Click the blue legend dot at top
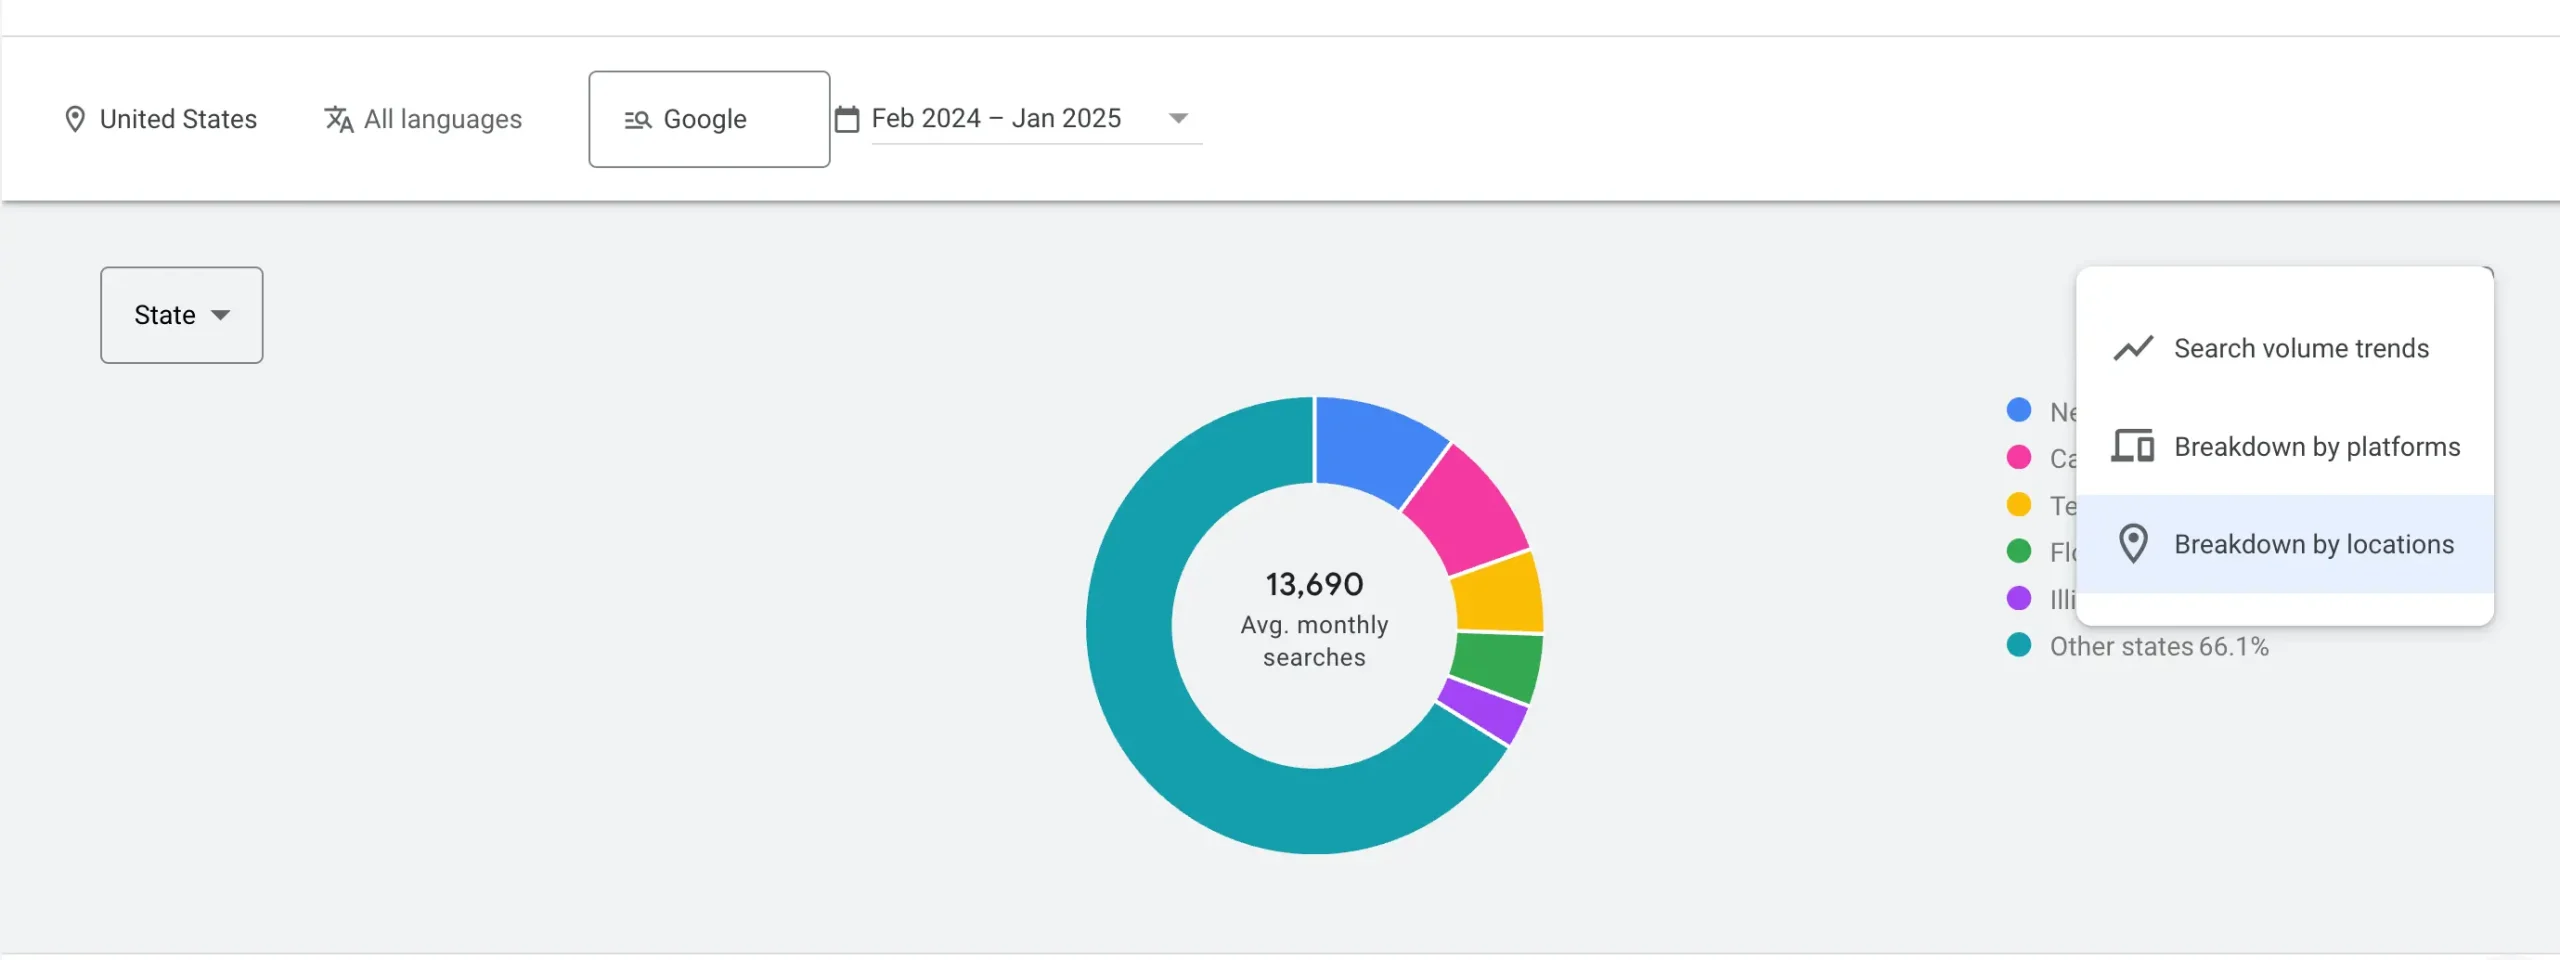This screenshot has width=2560, height=960. [2018, 410]
